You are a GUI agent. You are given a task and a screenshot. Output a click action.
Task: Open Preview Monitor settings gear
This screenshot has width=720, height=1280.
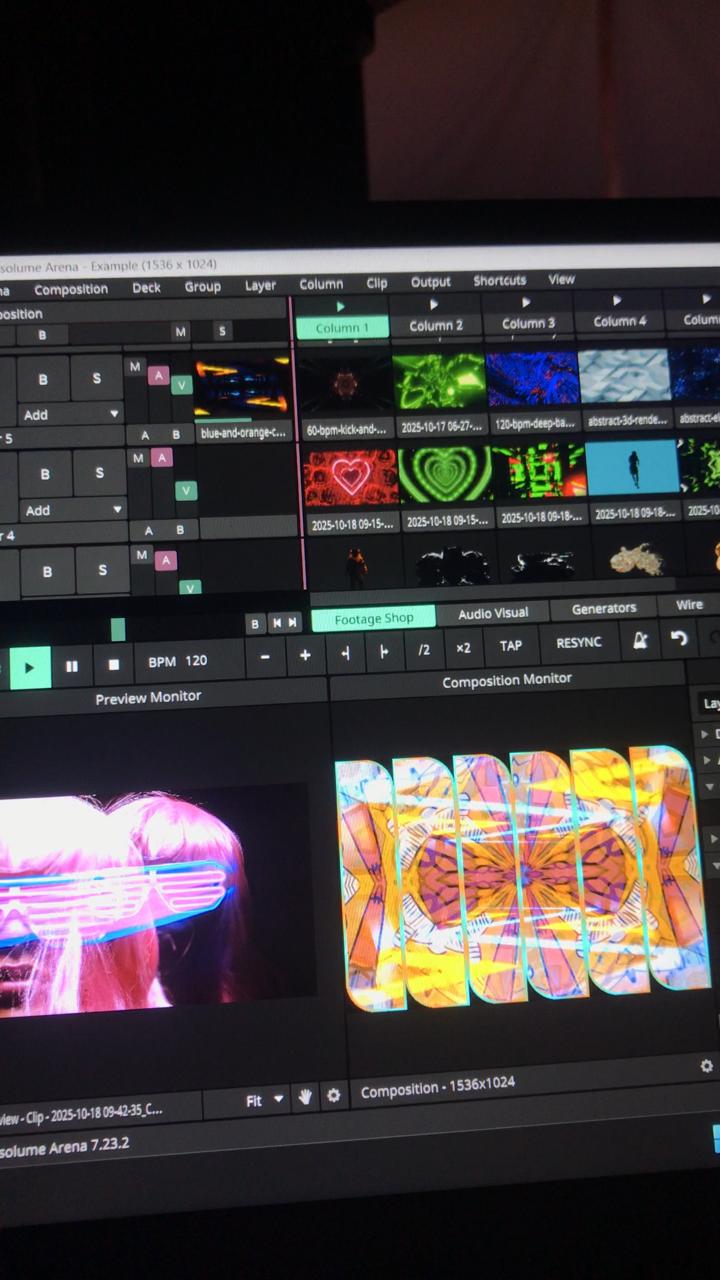tap(333, 1096)
